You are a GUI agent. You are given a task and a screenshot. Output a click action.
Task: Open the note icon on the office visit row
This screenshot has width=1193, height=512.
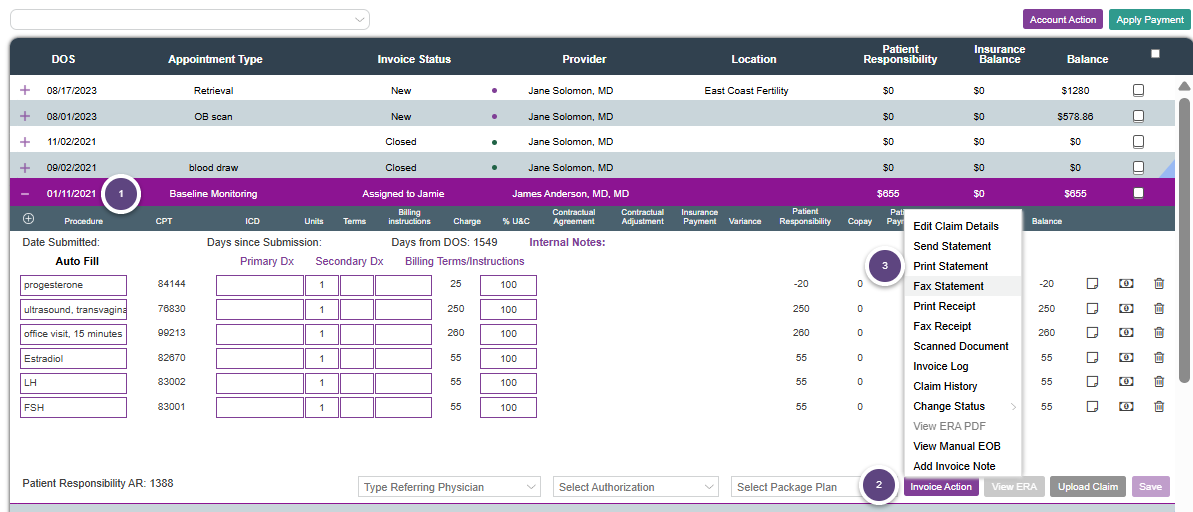pos(1093,333)
